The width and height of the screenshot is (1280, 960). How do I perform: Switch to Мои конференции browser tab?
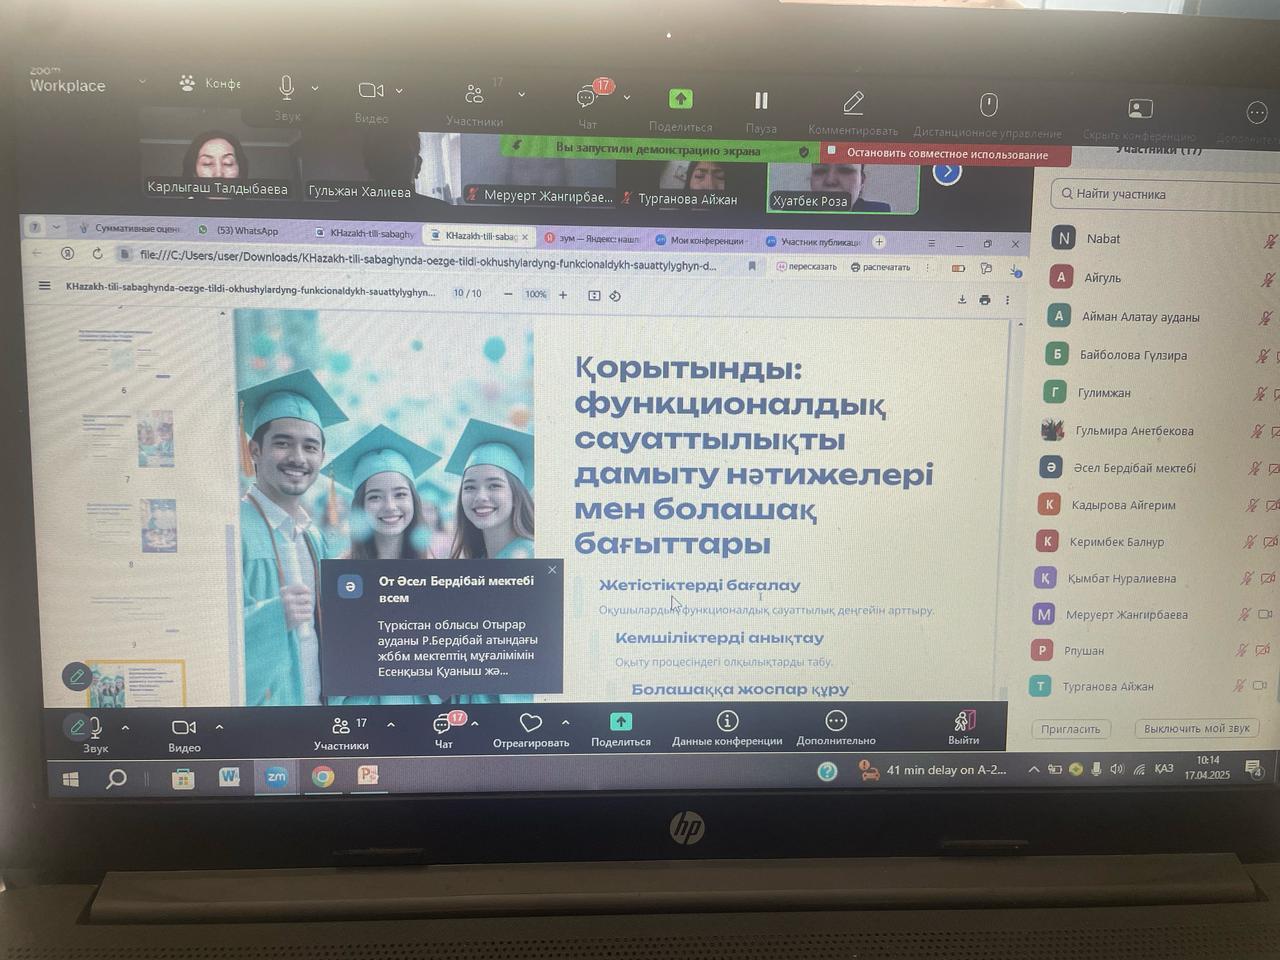pos(705,241)
